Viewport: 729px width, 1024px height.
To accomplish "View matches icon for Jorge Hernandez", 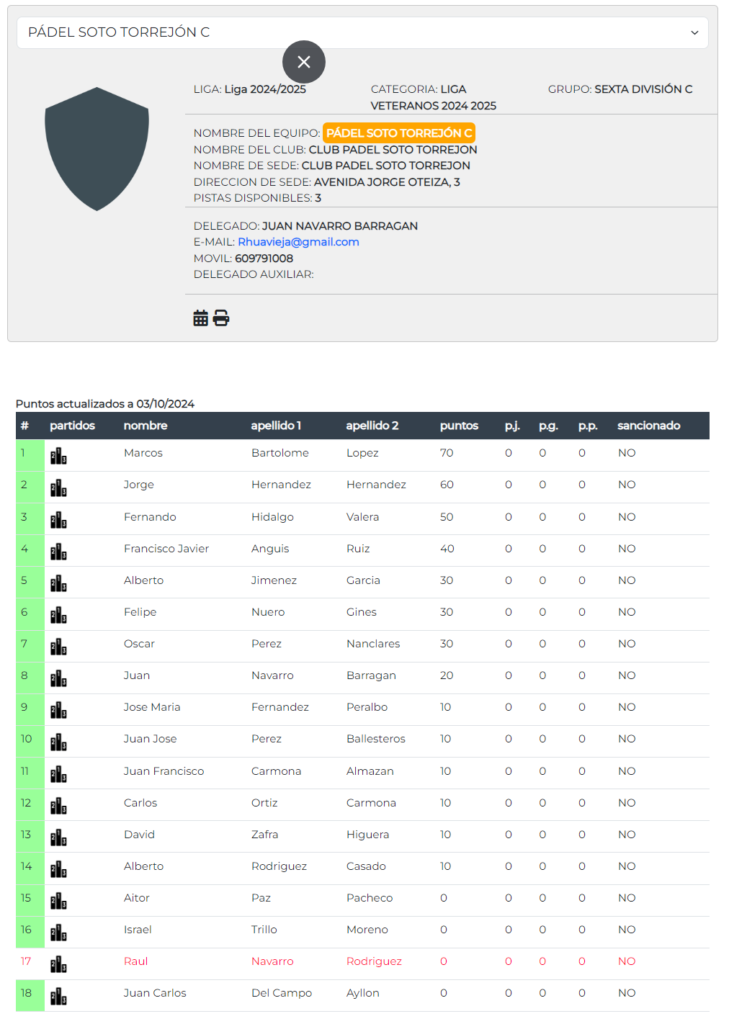I will [59, 488].
